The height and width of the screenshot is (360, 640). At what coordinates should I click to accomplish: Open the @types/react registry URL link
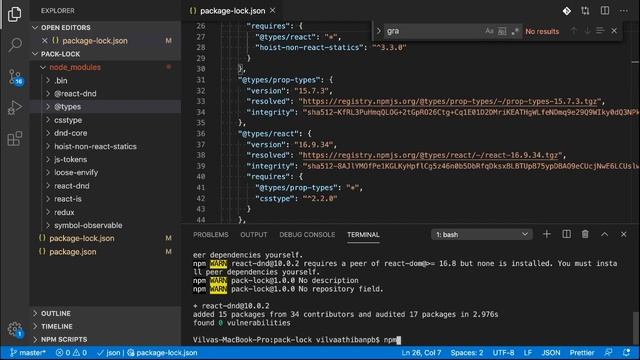pyautogui.click(x=430, y=155)
